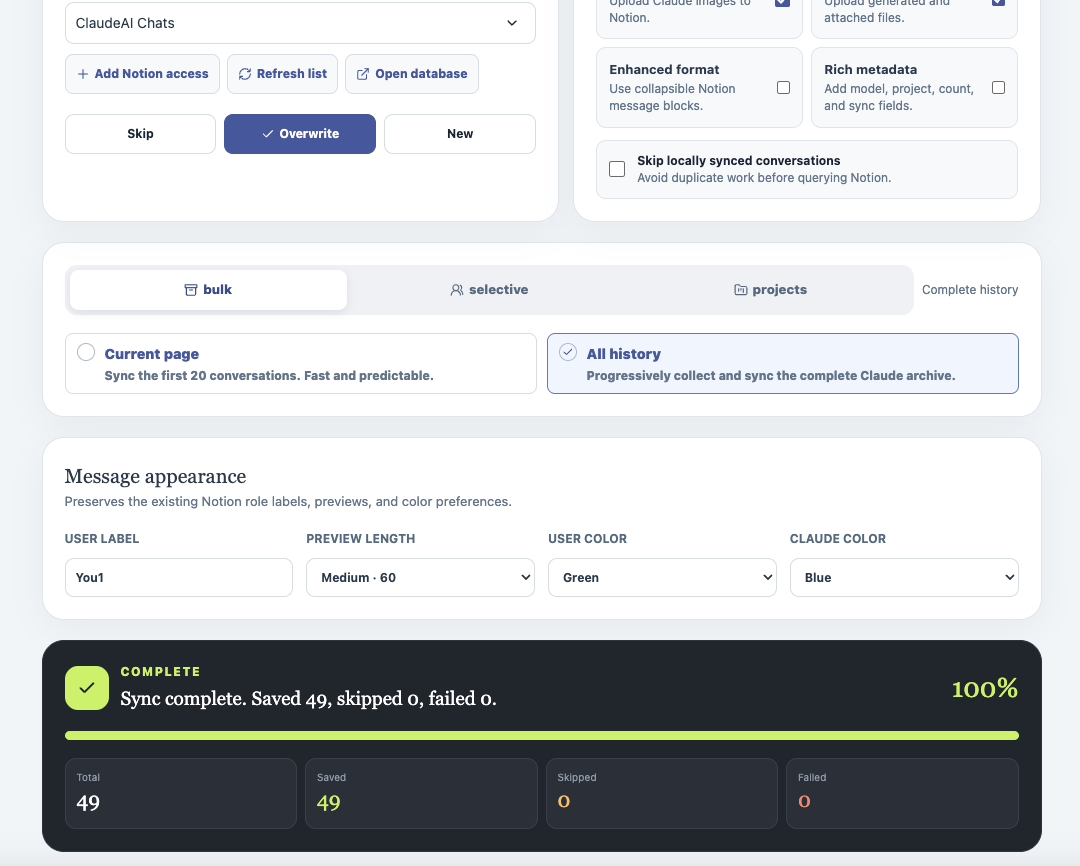Open the User Color Green dropdown
1080x866 pixels.
[662, 577]
